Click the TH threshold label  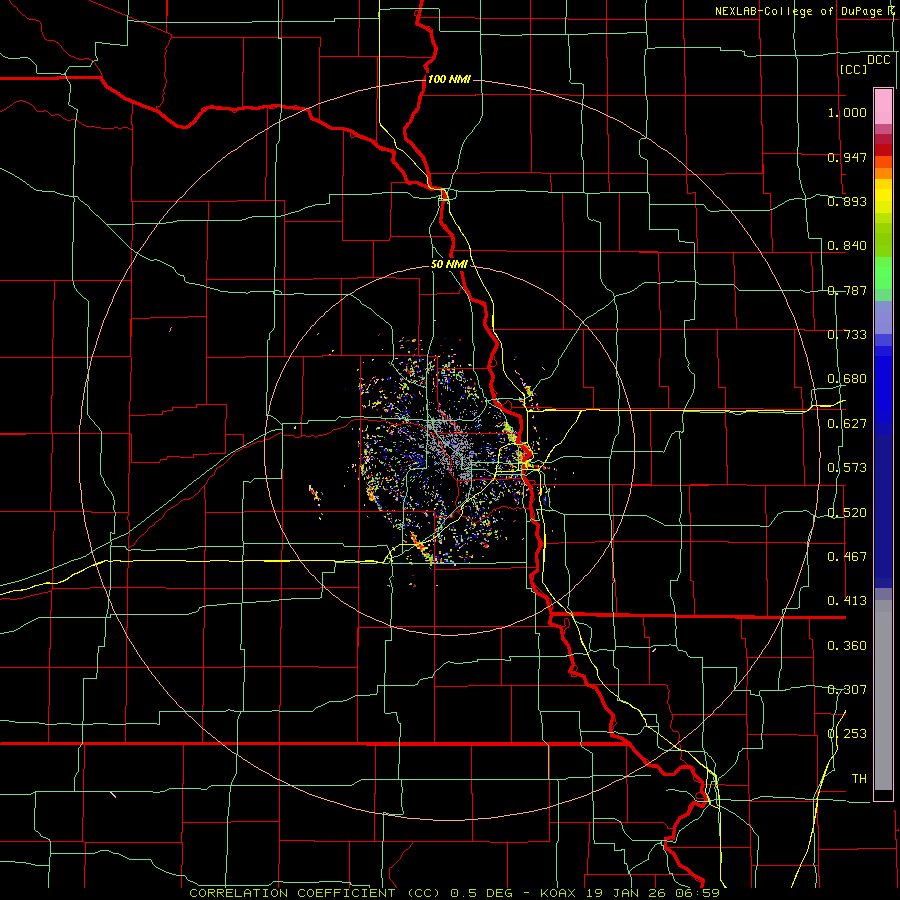859,779
